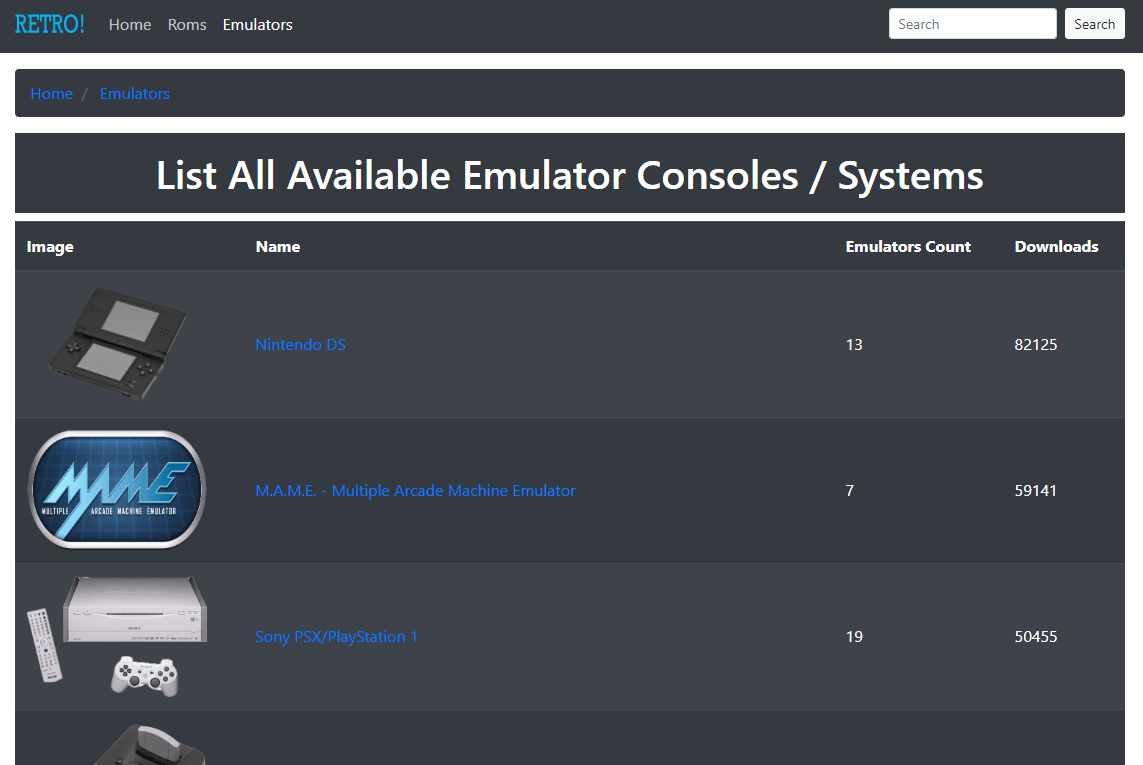Screen dimensions: 1143x765
Task: Open the M.A.M.E. Multiple Arcade Machine Emulator link
Action: [415, 490]
